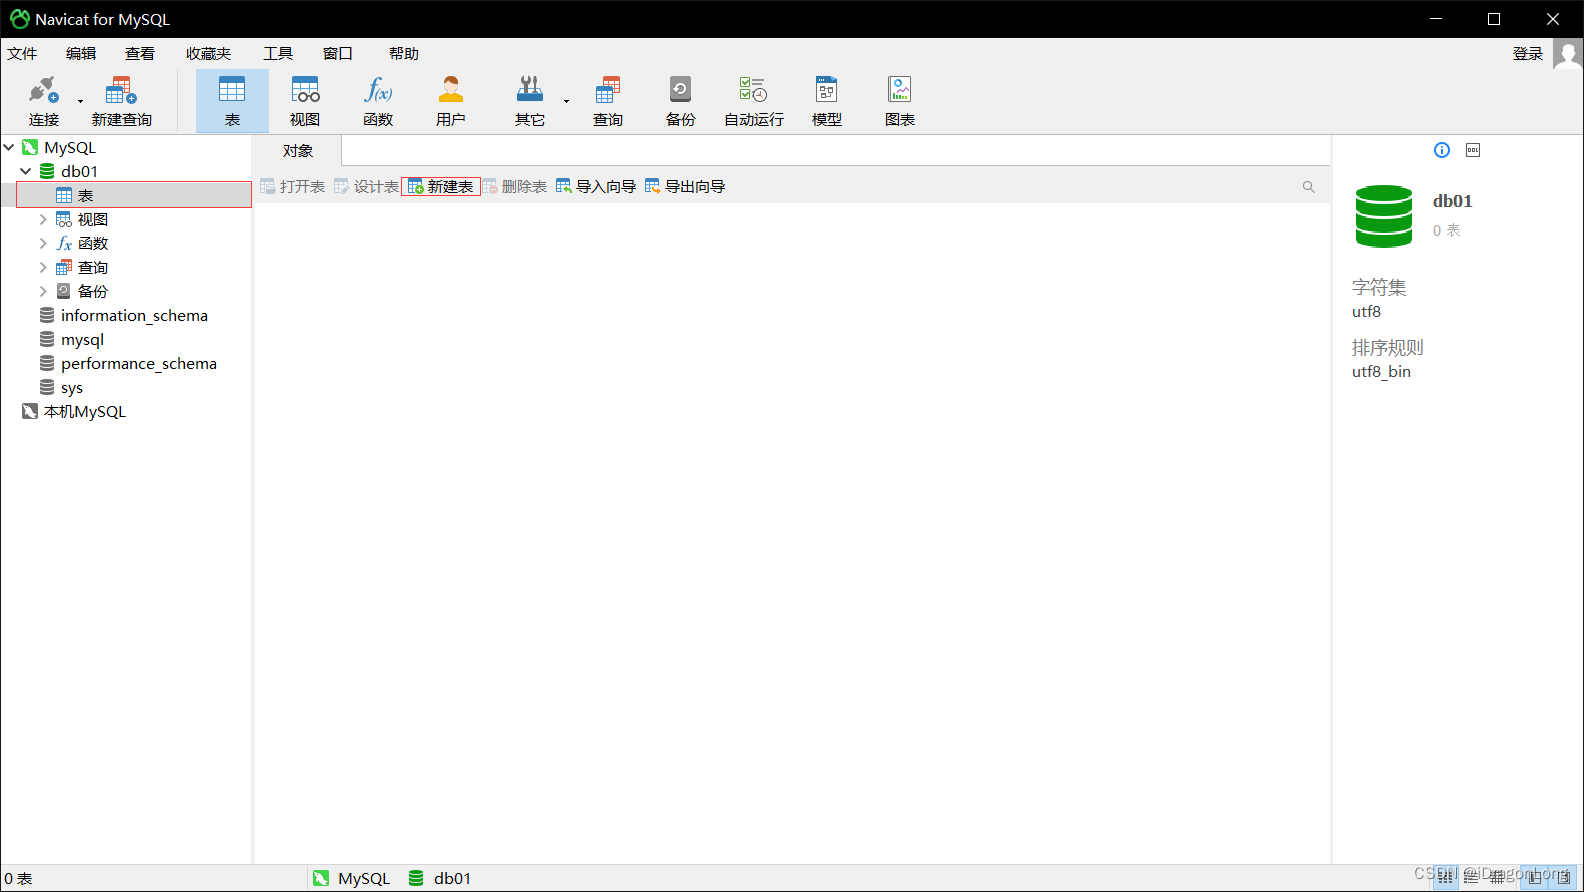
Task: Click the 设计表 button
Action: tap(366, 187)
